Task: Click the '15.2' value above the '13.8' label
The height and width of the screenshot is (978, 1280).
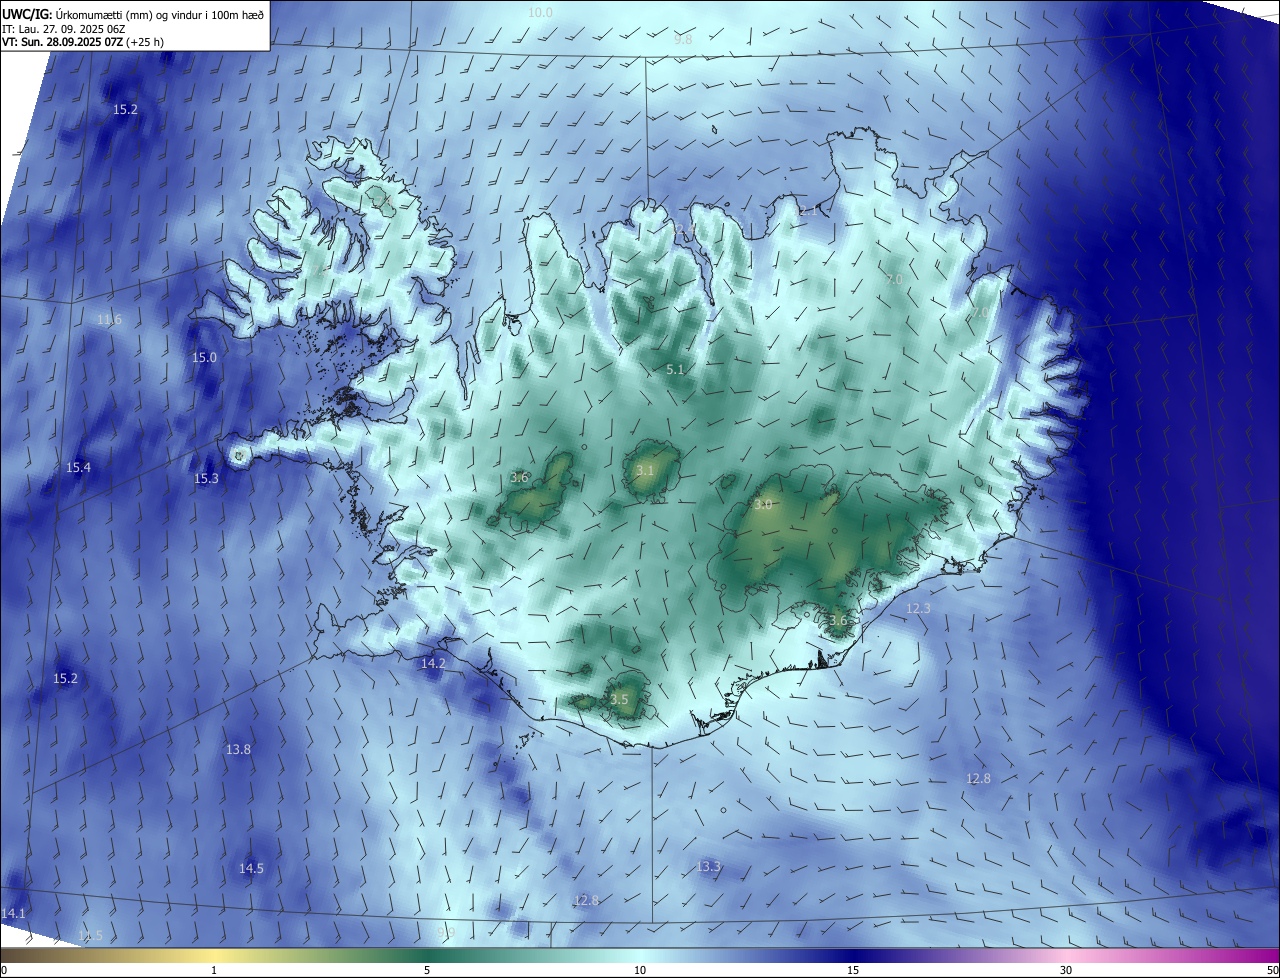Action: pyautogui.click(x=65, y=678)
